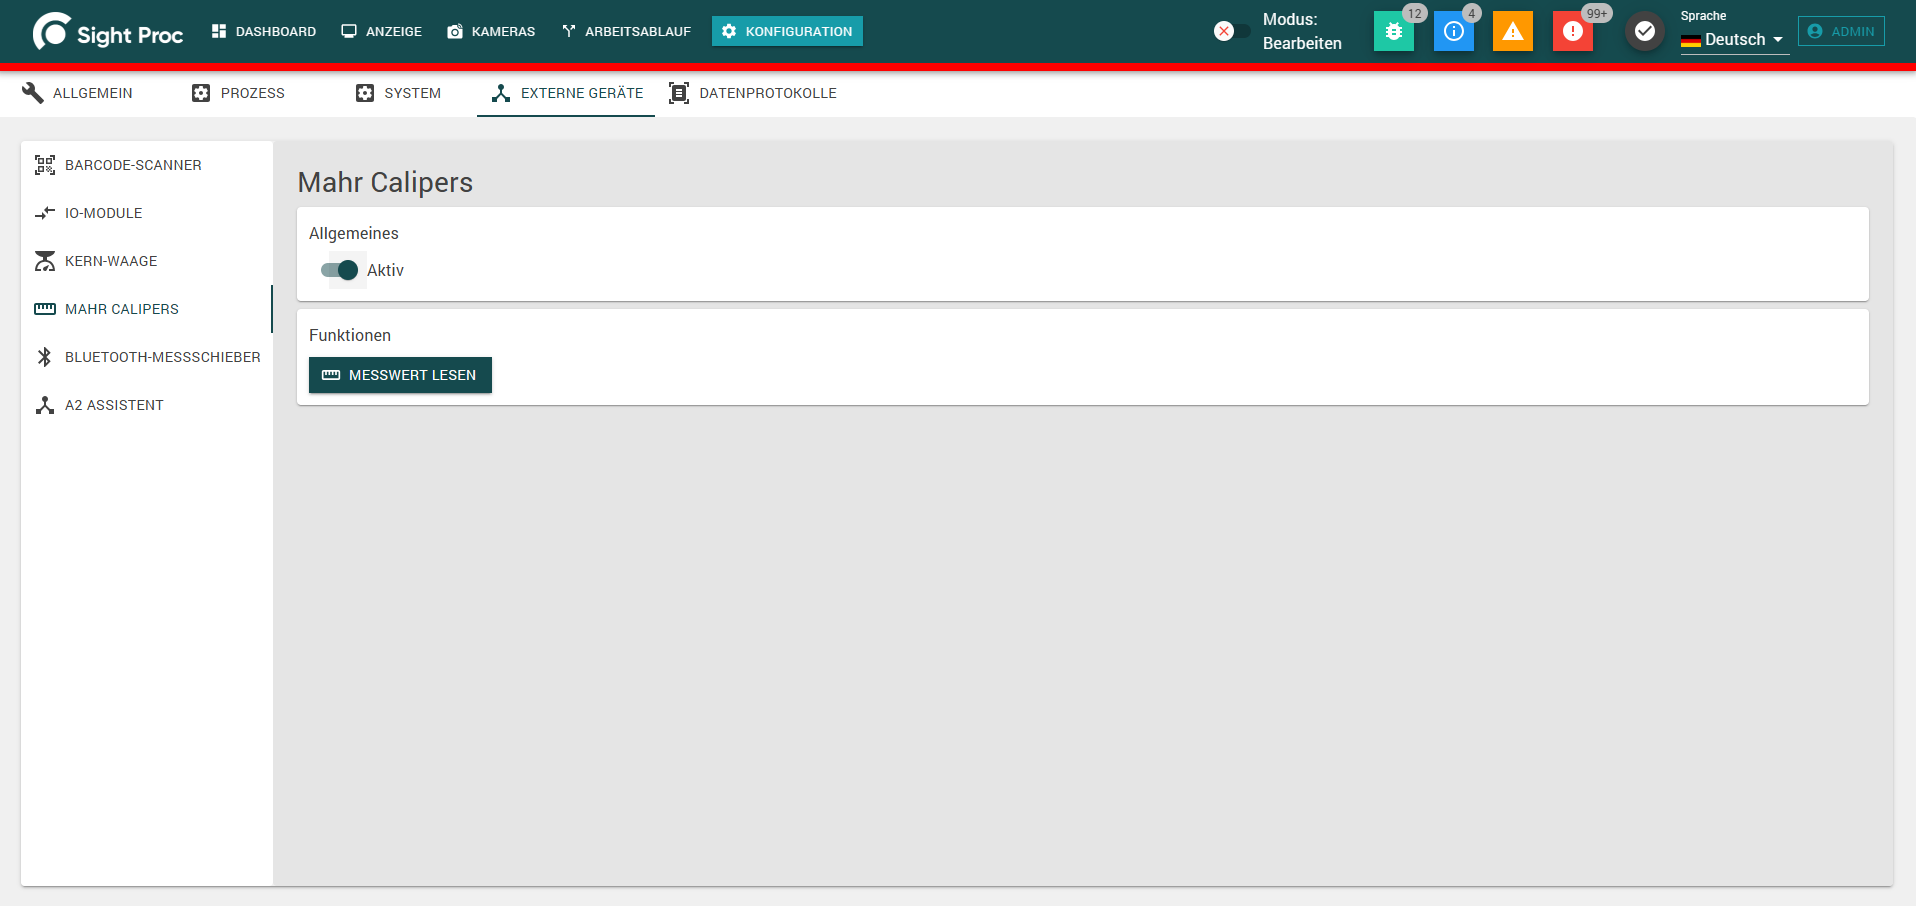This screenshot has width=1916, height=906.
Task: Open Bluetooth-Messschieber in the sidebar
Action: click(147, 357)
